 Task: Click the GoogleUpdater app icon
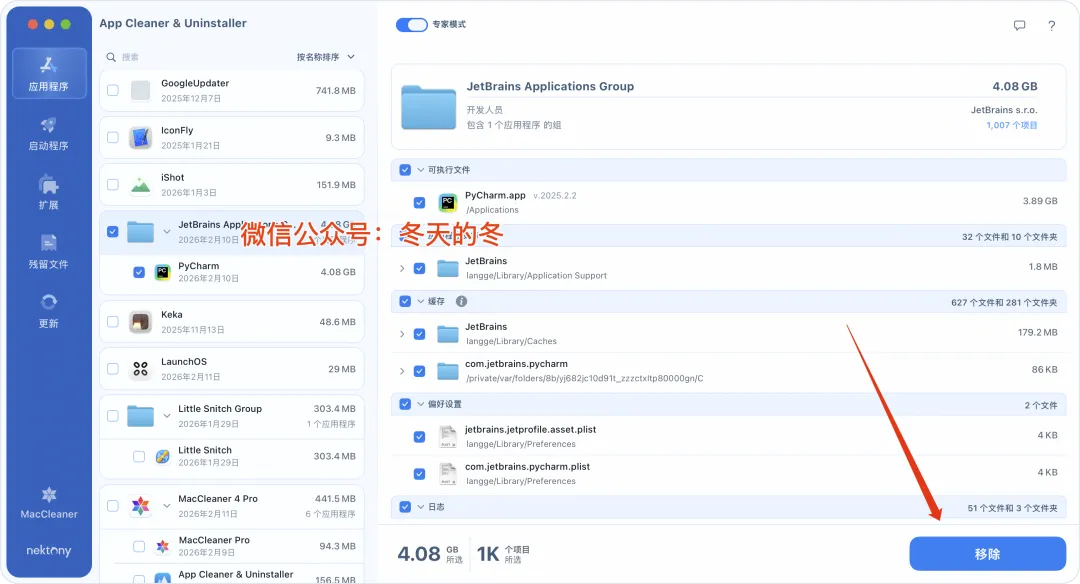[x=141, y=90]
